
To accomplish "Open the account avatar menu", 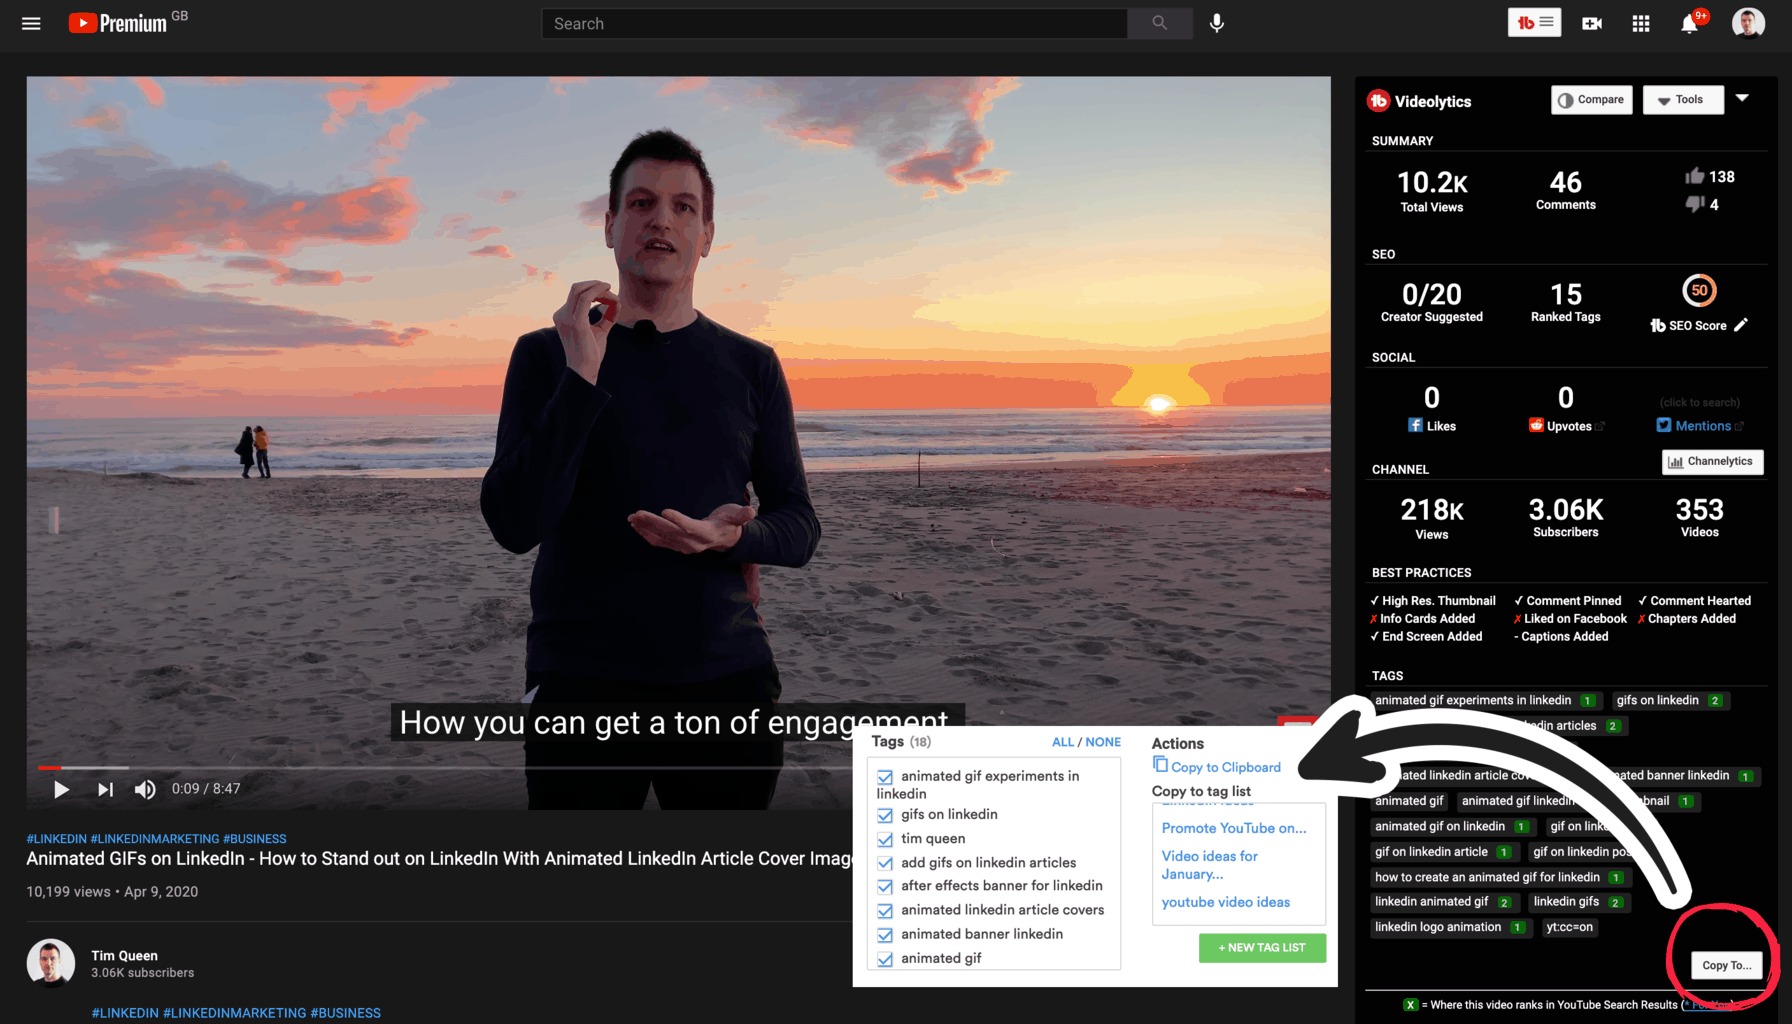I will pyautogui.click(x=1748, y=23).
